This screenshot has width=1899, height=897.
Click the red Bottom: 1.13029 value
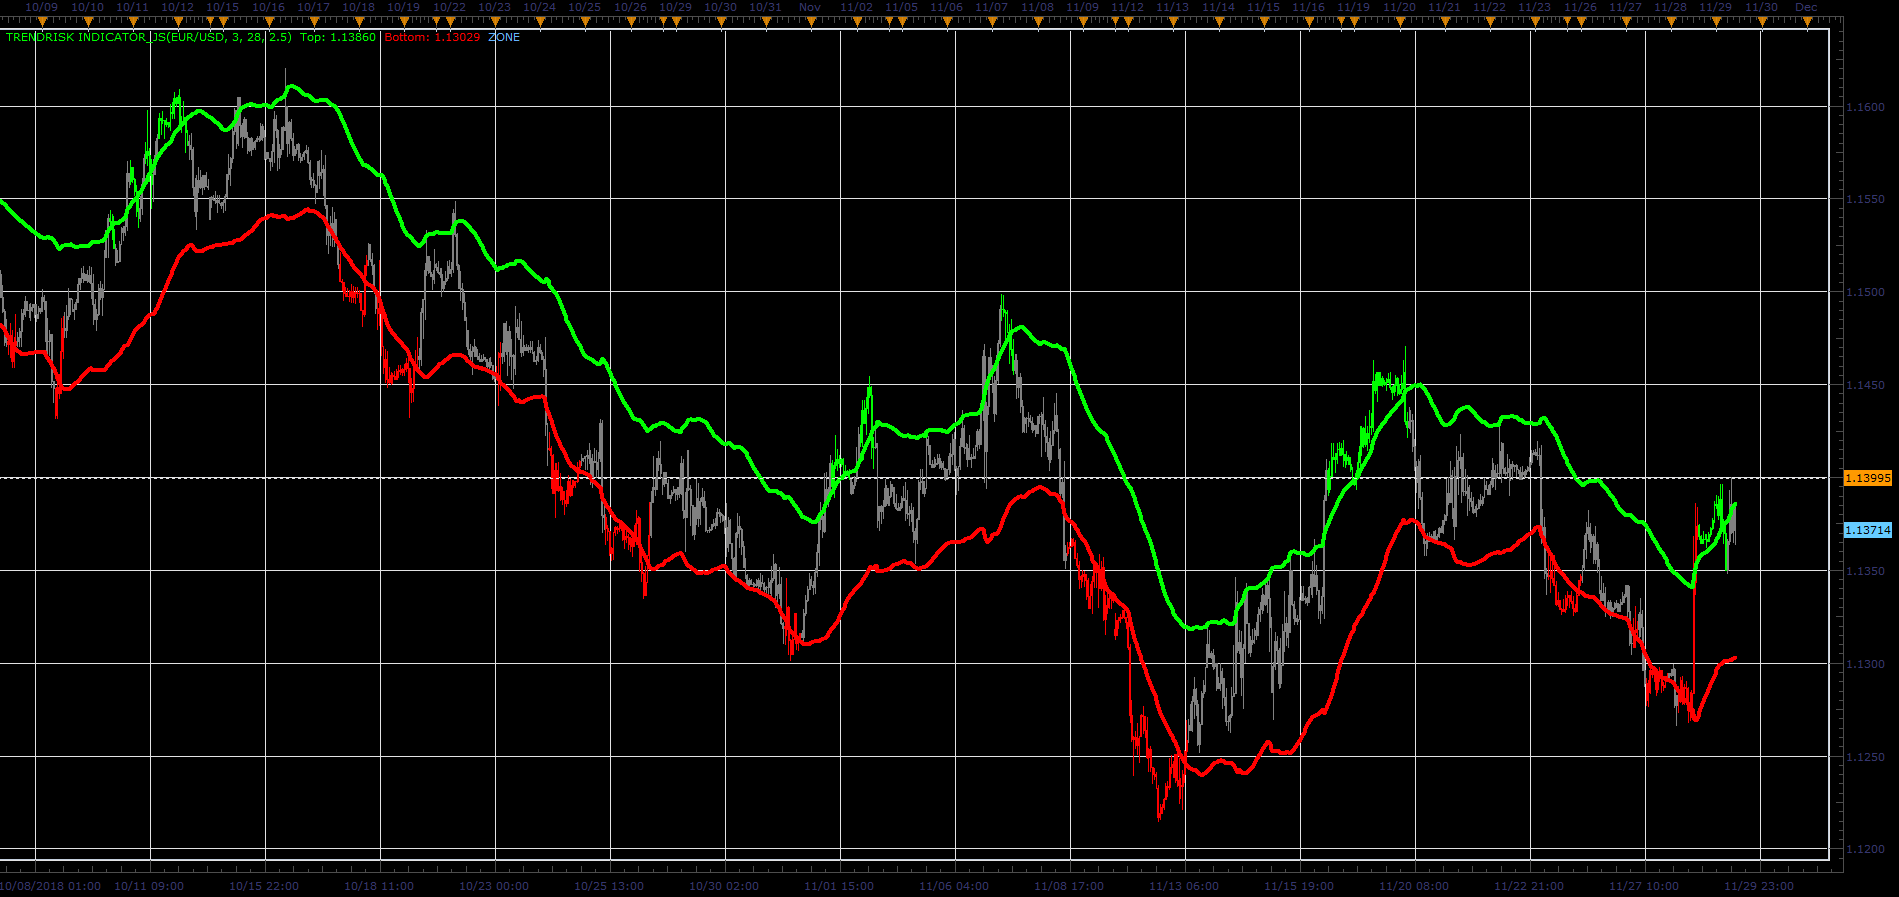(432, 37)
